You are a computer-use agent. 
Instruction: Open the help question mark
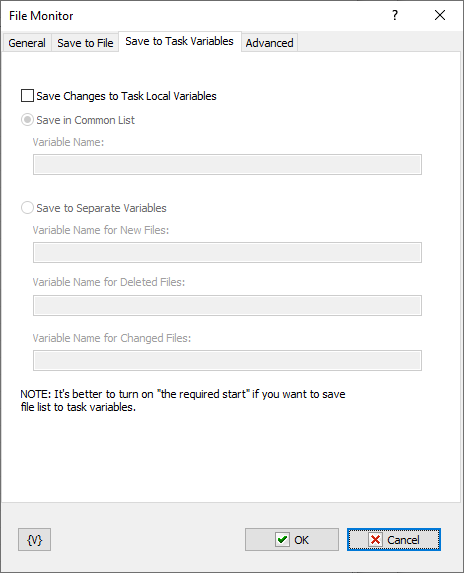395,15
